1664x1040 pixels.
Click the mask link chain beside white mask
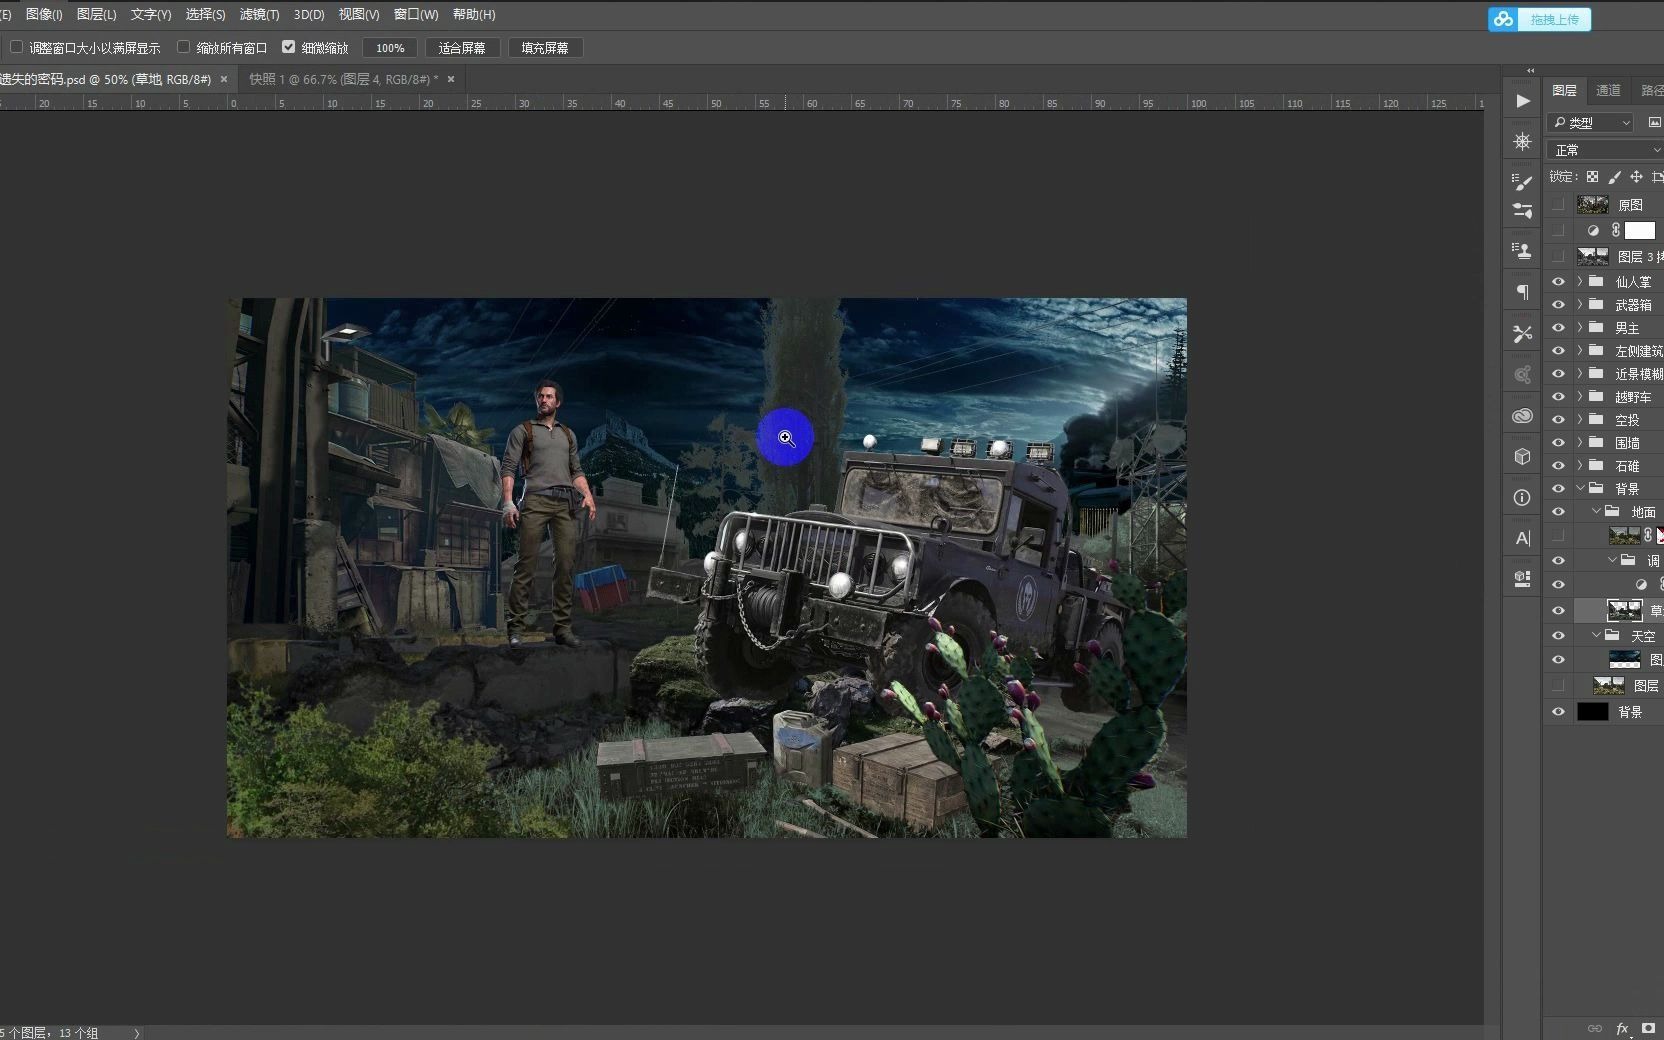(1615, 230)
